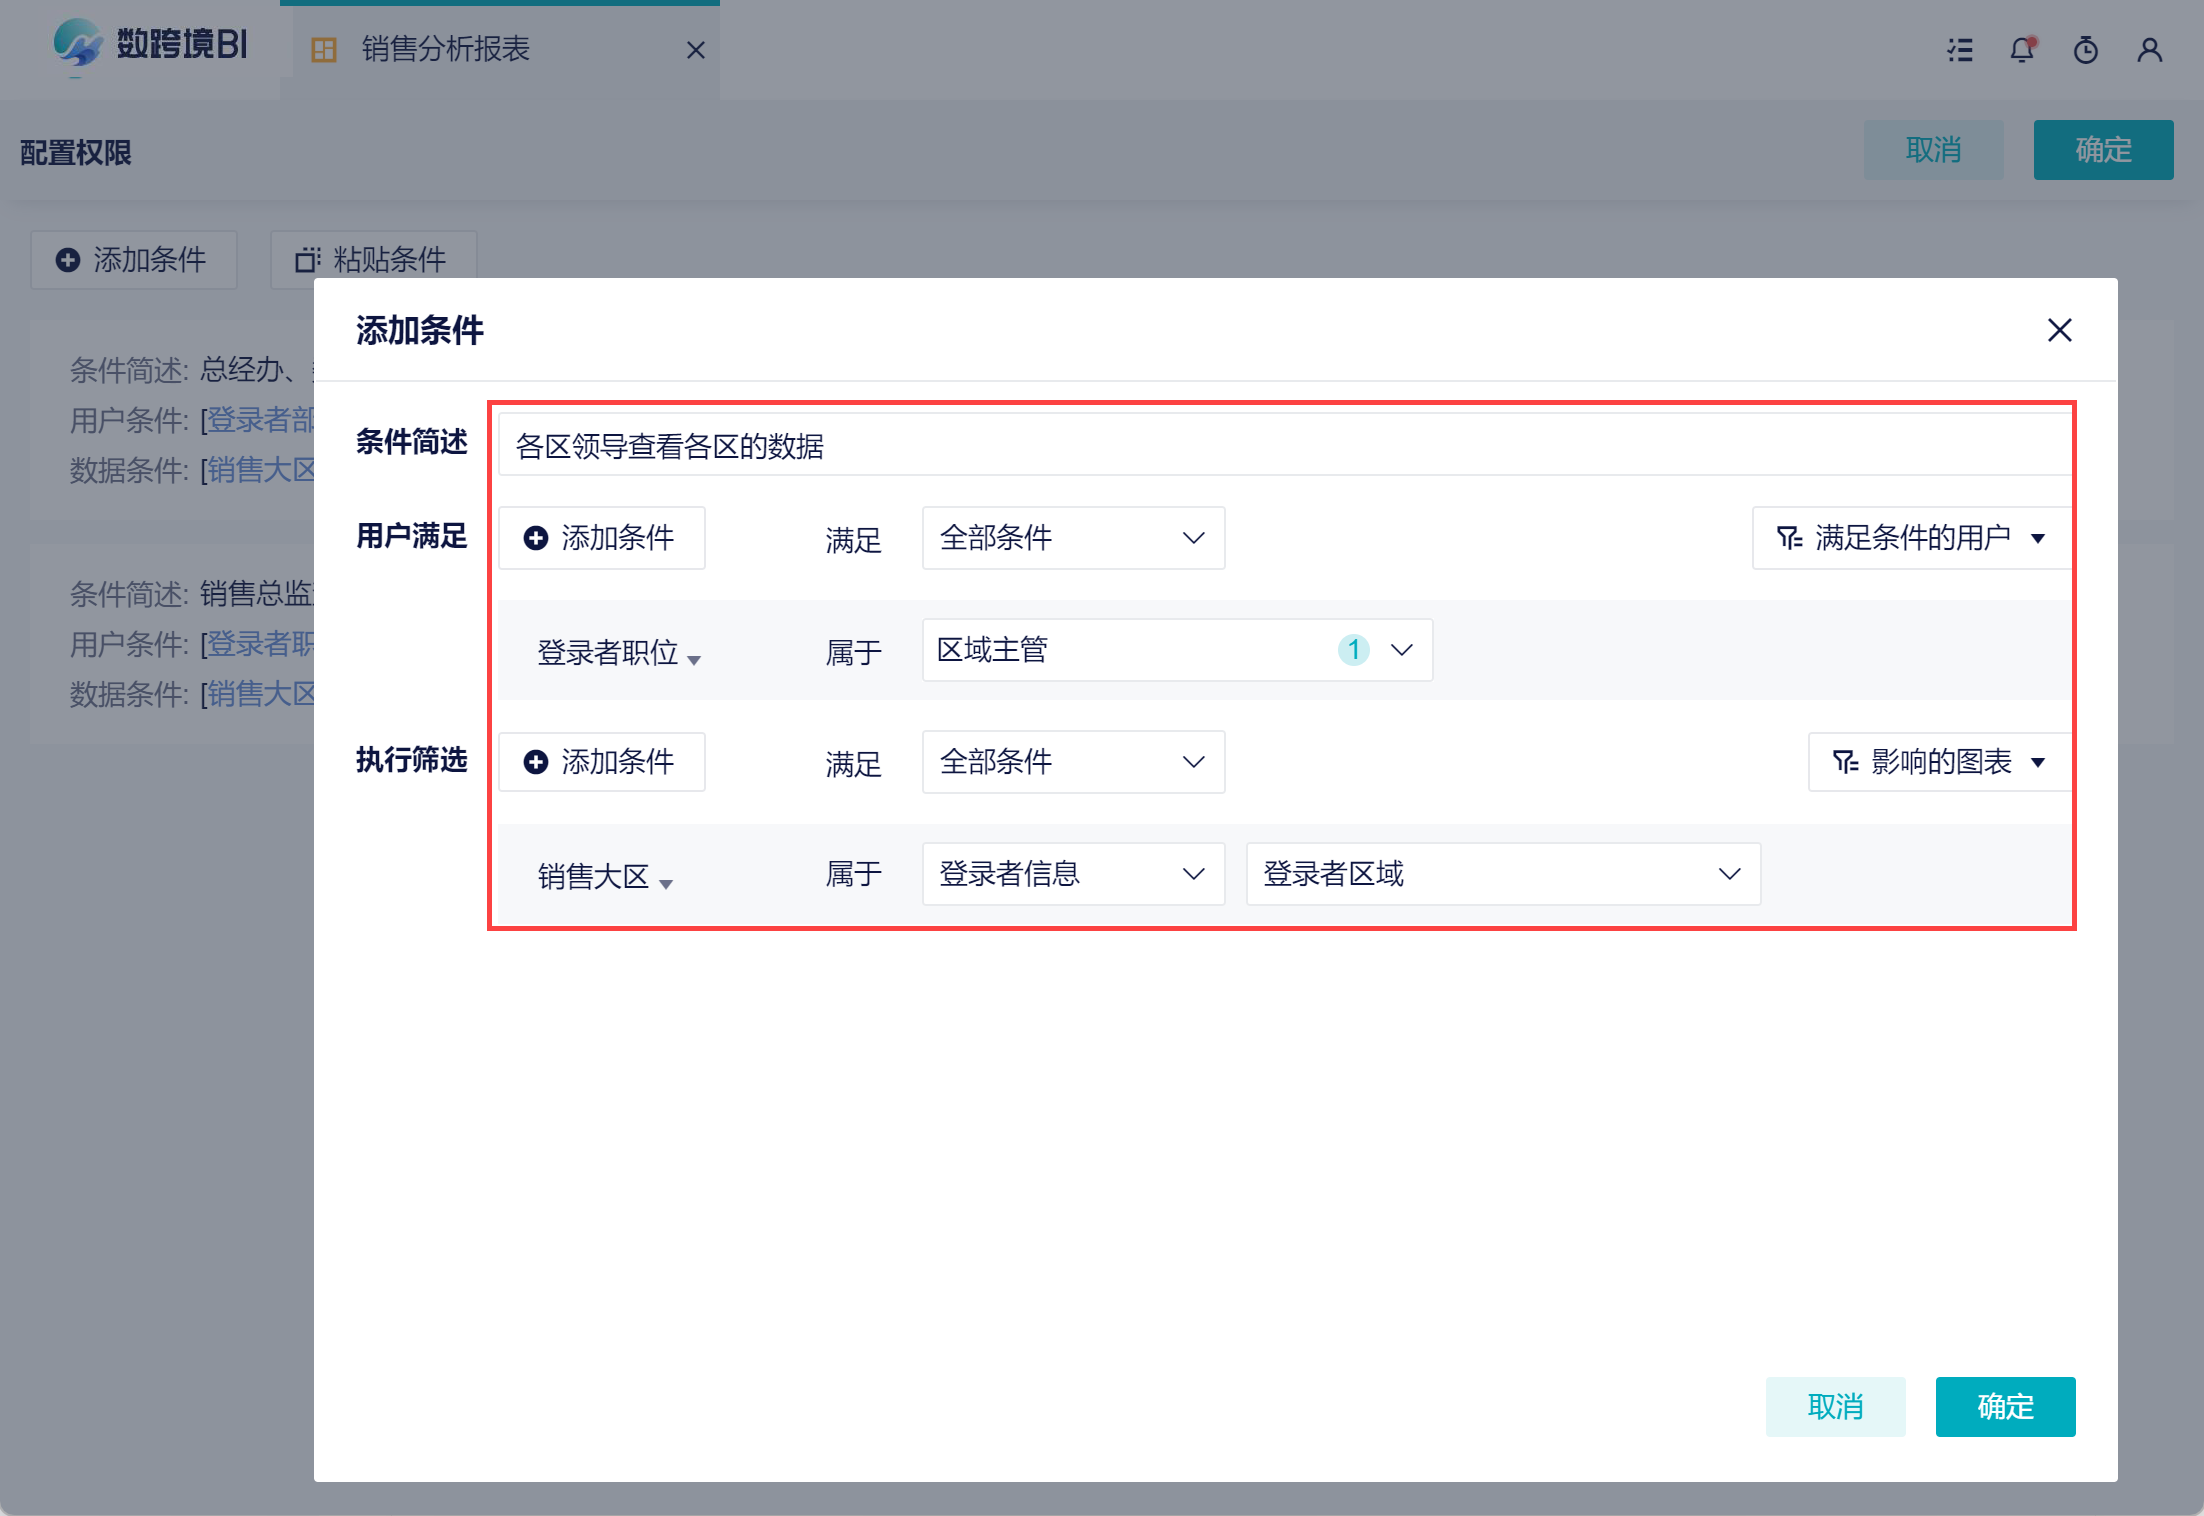This screenshot has width=2204, height=1516.
Task: Switch to the 销售分析报表 tab
Action: point(446,50)
